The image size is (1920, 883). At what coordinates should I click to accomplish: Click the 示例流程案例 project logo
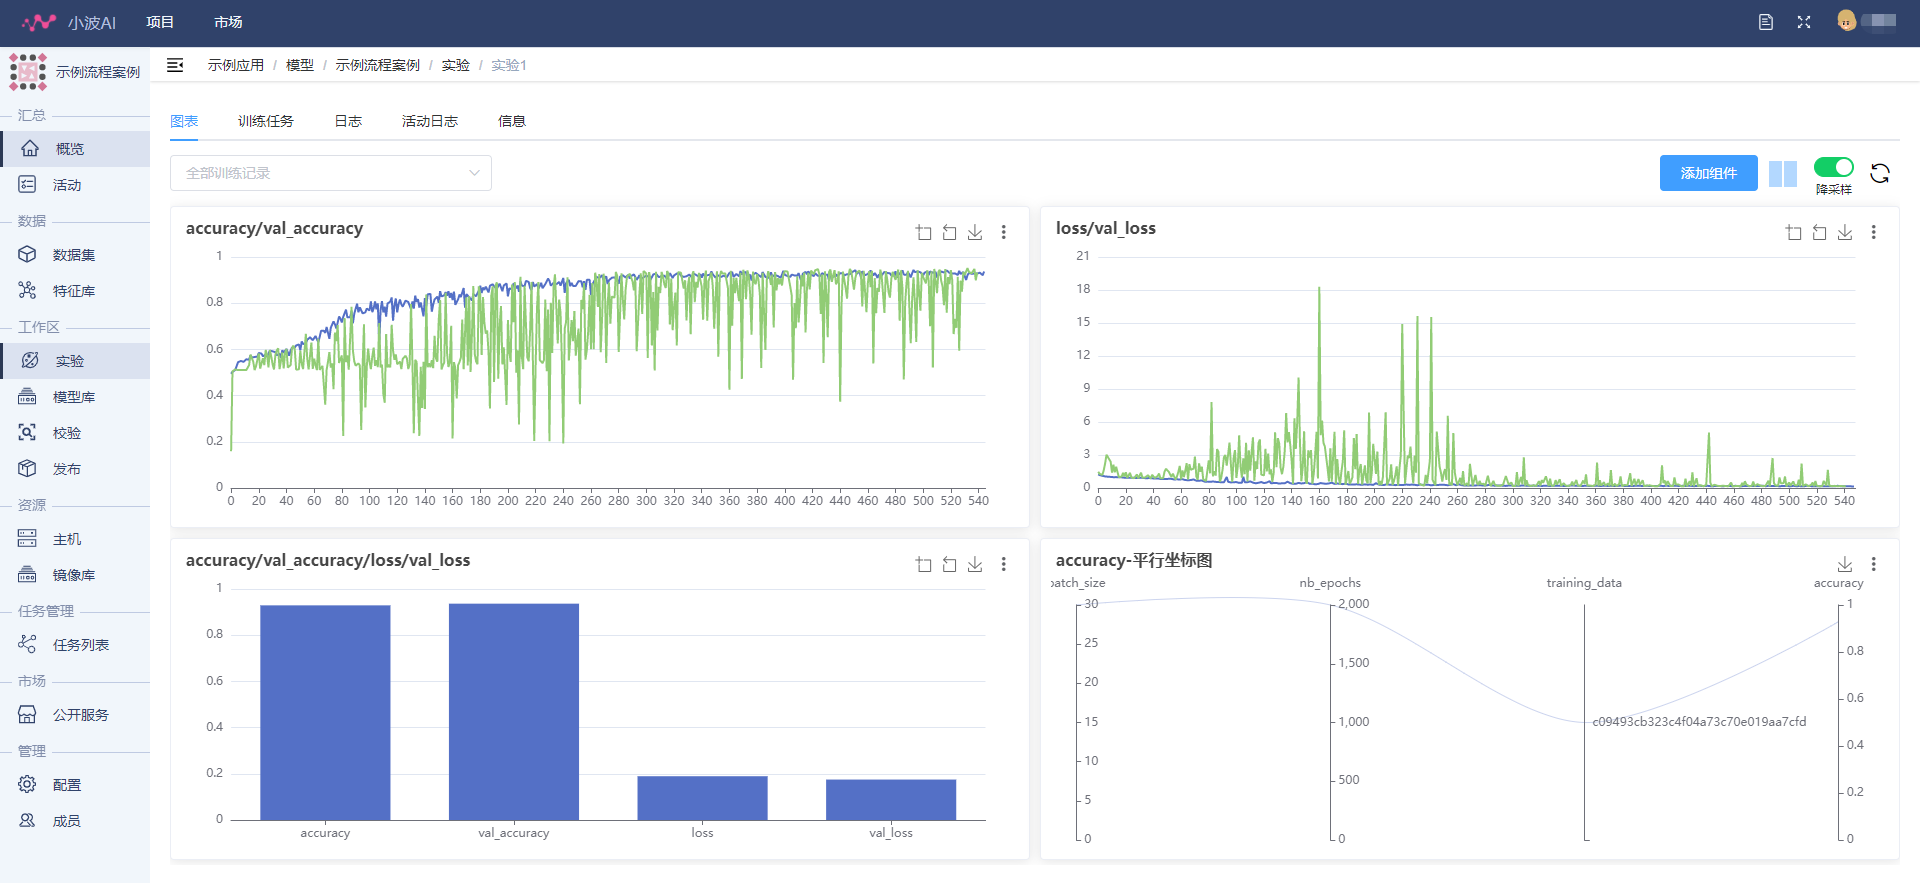(28, 72)
